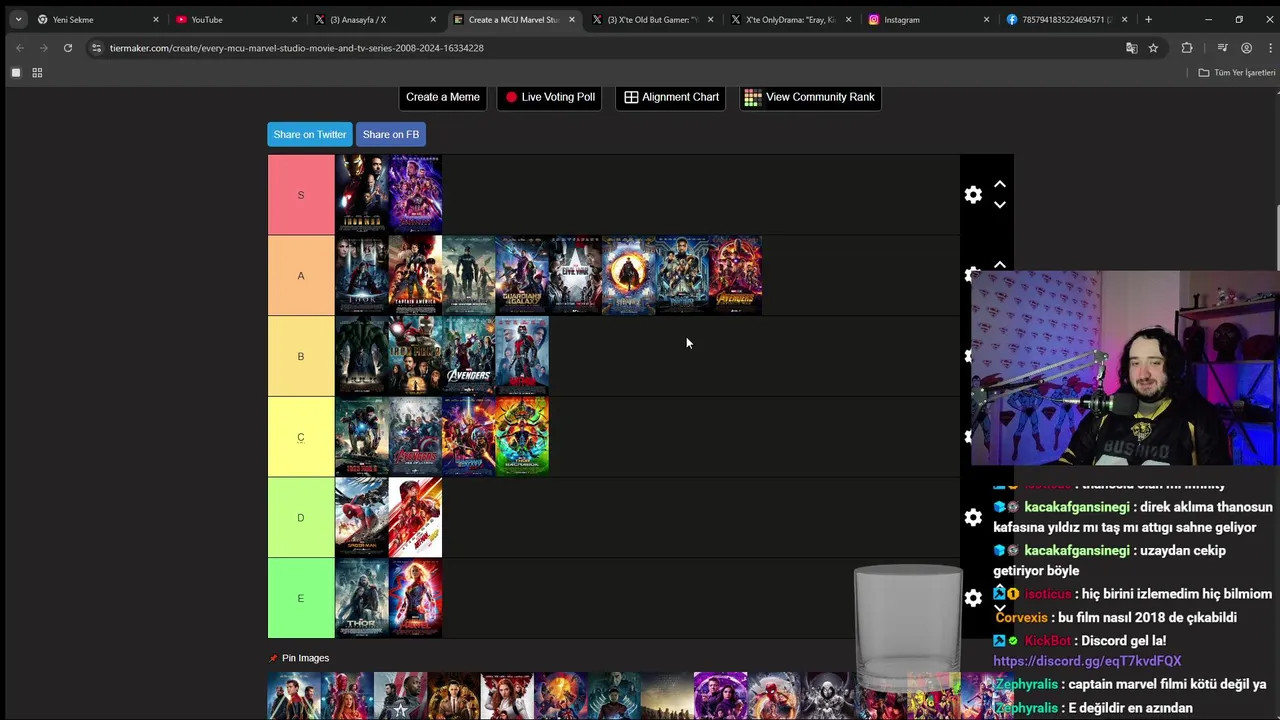Open Chrome tab search dropdown arrow
This screenshot has width=1280, height=720.
point(18,19)
